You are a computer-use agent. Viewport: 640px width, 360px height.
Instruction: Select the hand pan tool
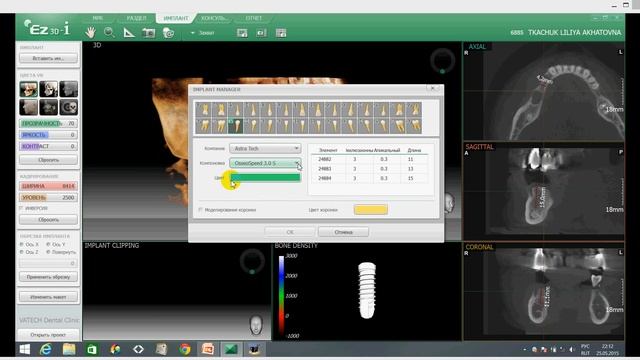pyautogui.click(x=90, y=32)
